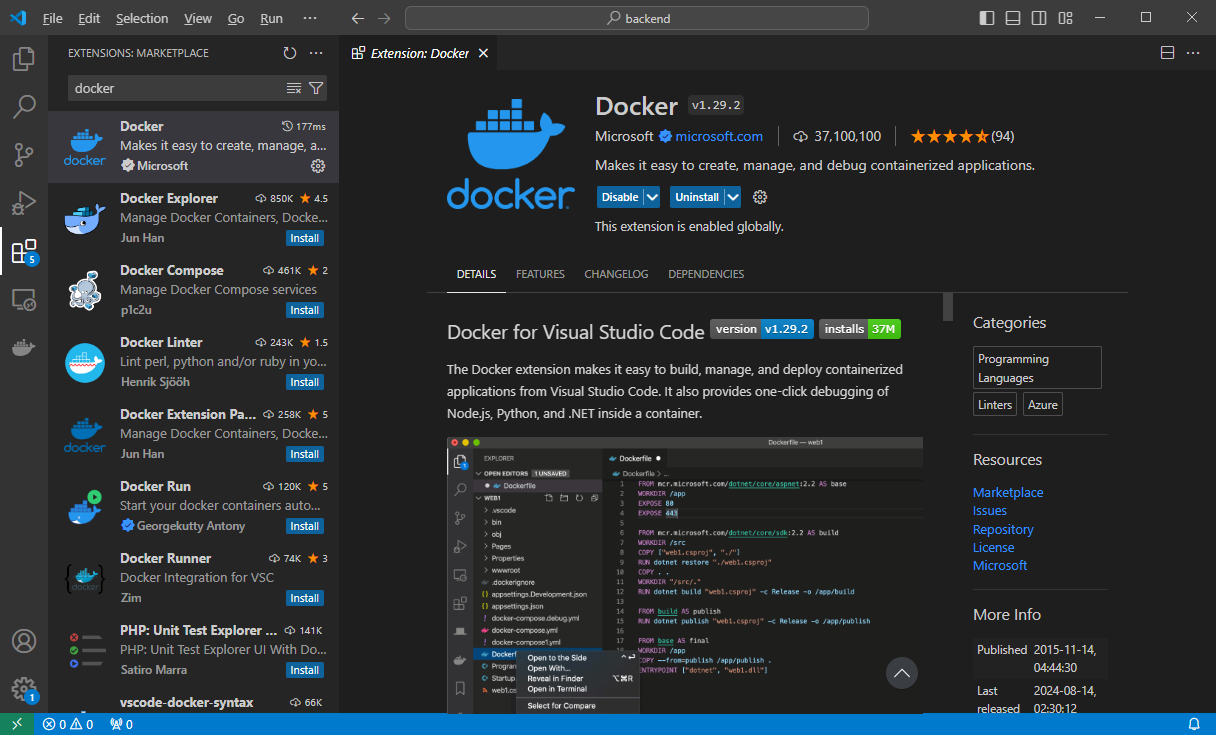1216x735 pixels.
Task: Open the Run and Debug view
Action: pyautogui.click(x=24, y=203)
